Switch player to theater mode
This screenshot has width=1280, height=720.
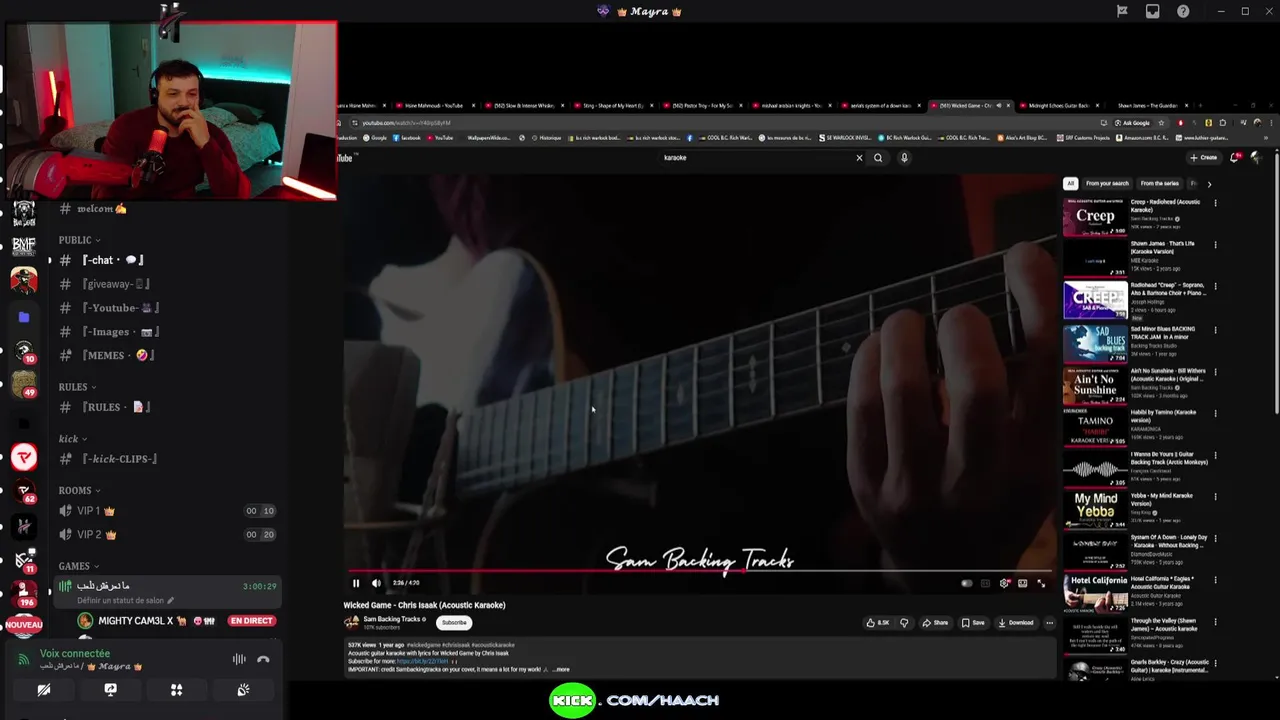point(1022,583)
